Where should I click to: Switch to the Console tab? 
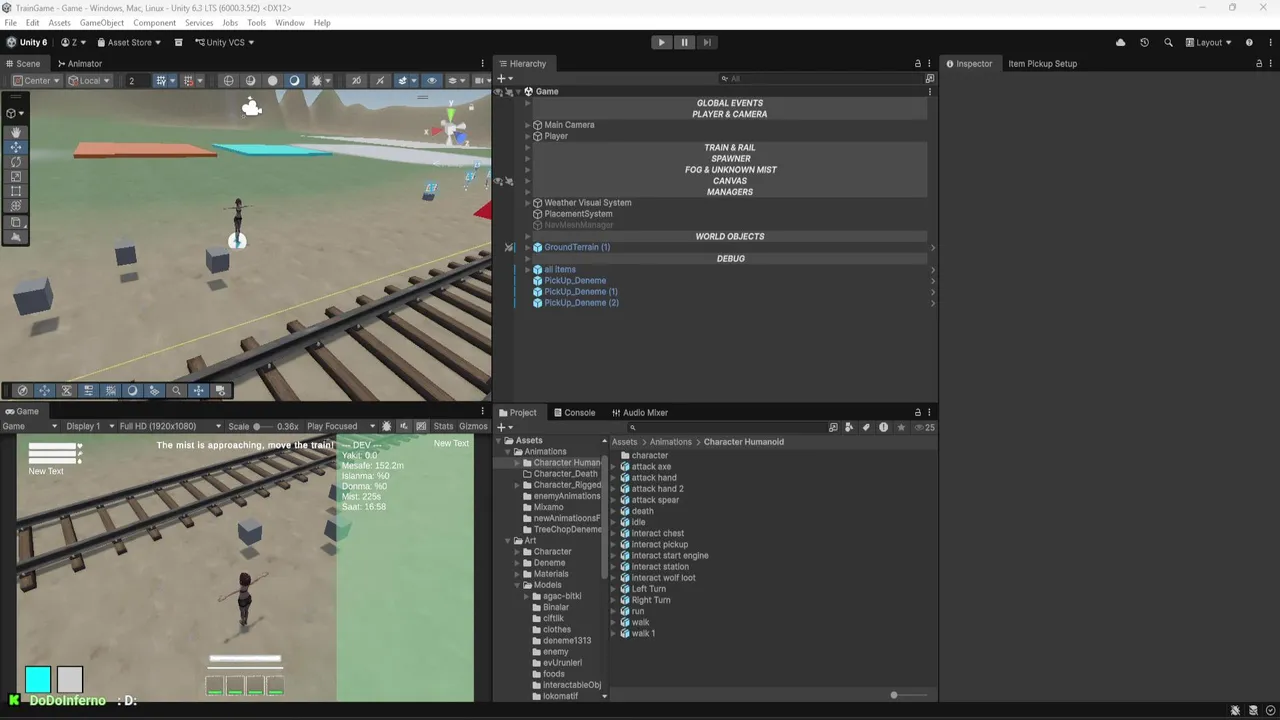point(573,412)
